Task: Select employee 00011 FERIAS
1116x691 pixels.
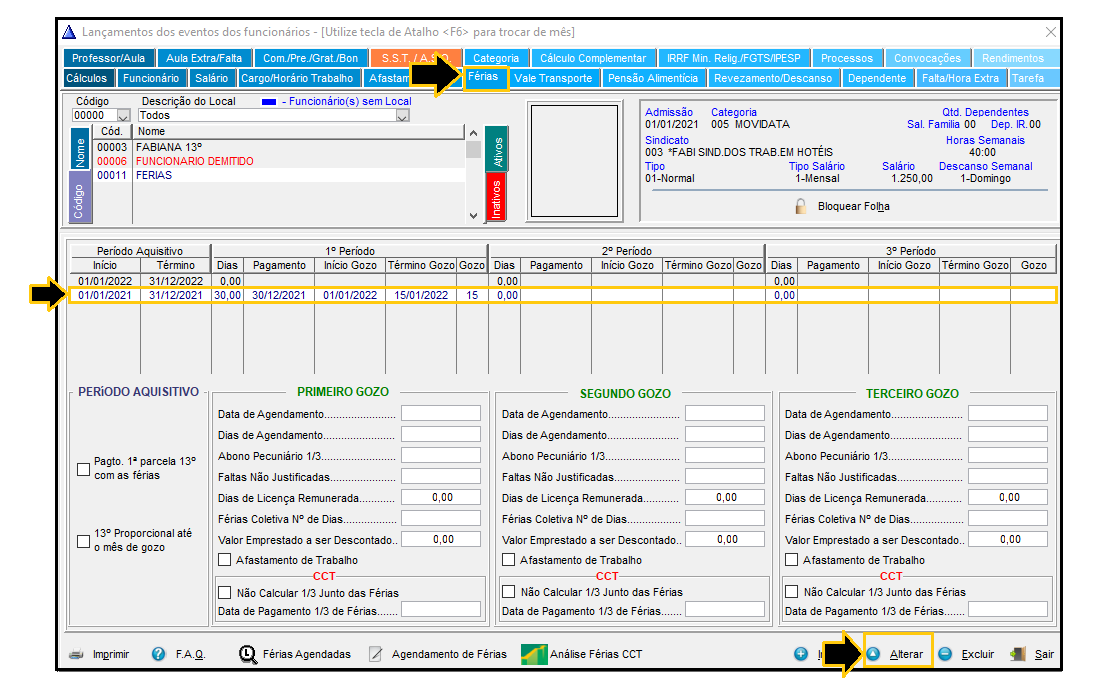Action: tap(279, 175)
